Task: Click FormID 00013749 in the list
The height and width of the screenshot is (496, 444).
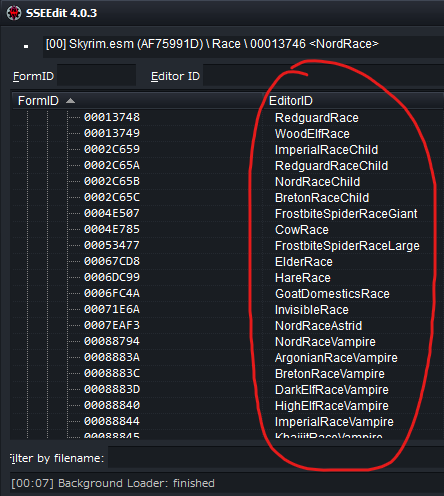Action: tap(112, 133)
